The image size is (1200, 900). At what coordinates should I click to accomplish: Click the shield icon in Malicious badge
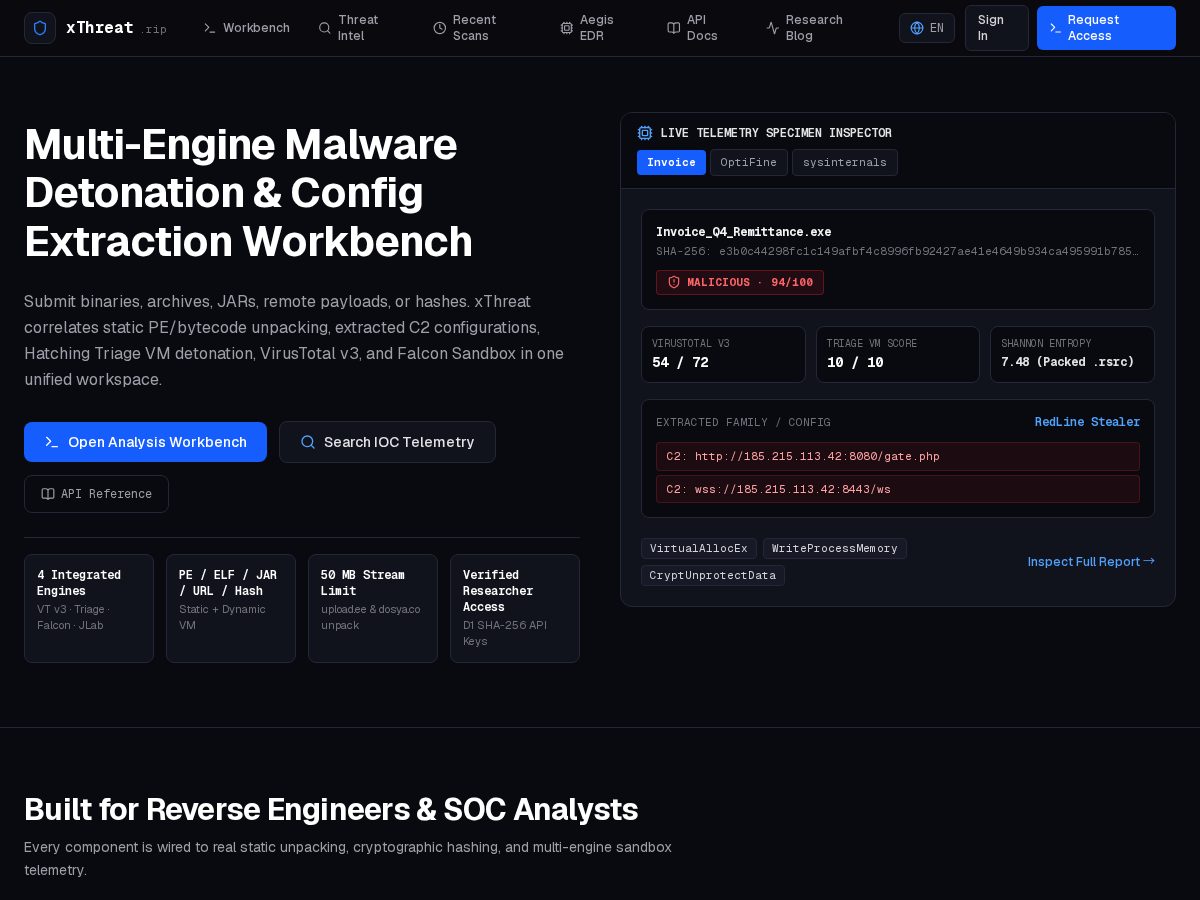pos(674,283)
